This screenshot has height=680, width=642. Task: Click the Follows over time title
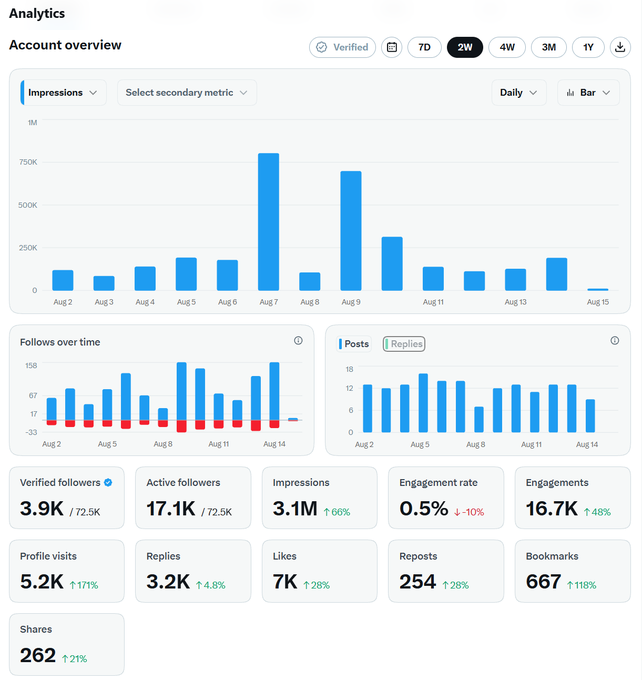[60, 342]
